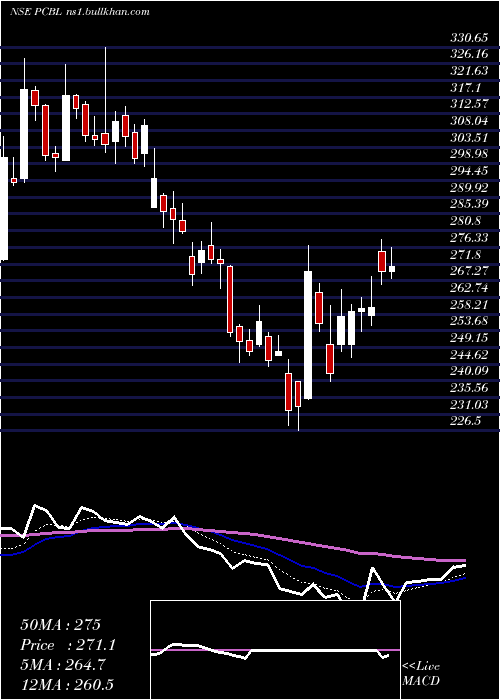The width and height of the screenshot is (500, 700).
Task: Select the 231.03 price axis label
Action: 469,404
